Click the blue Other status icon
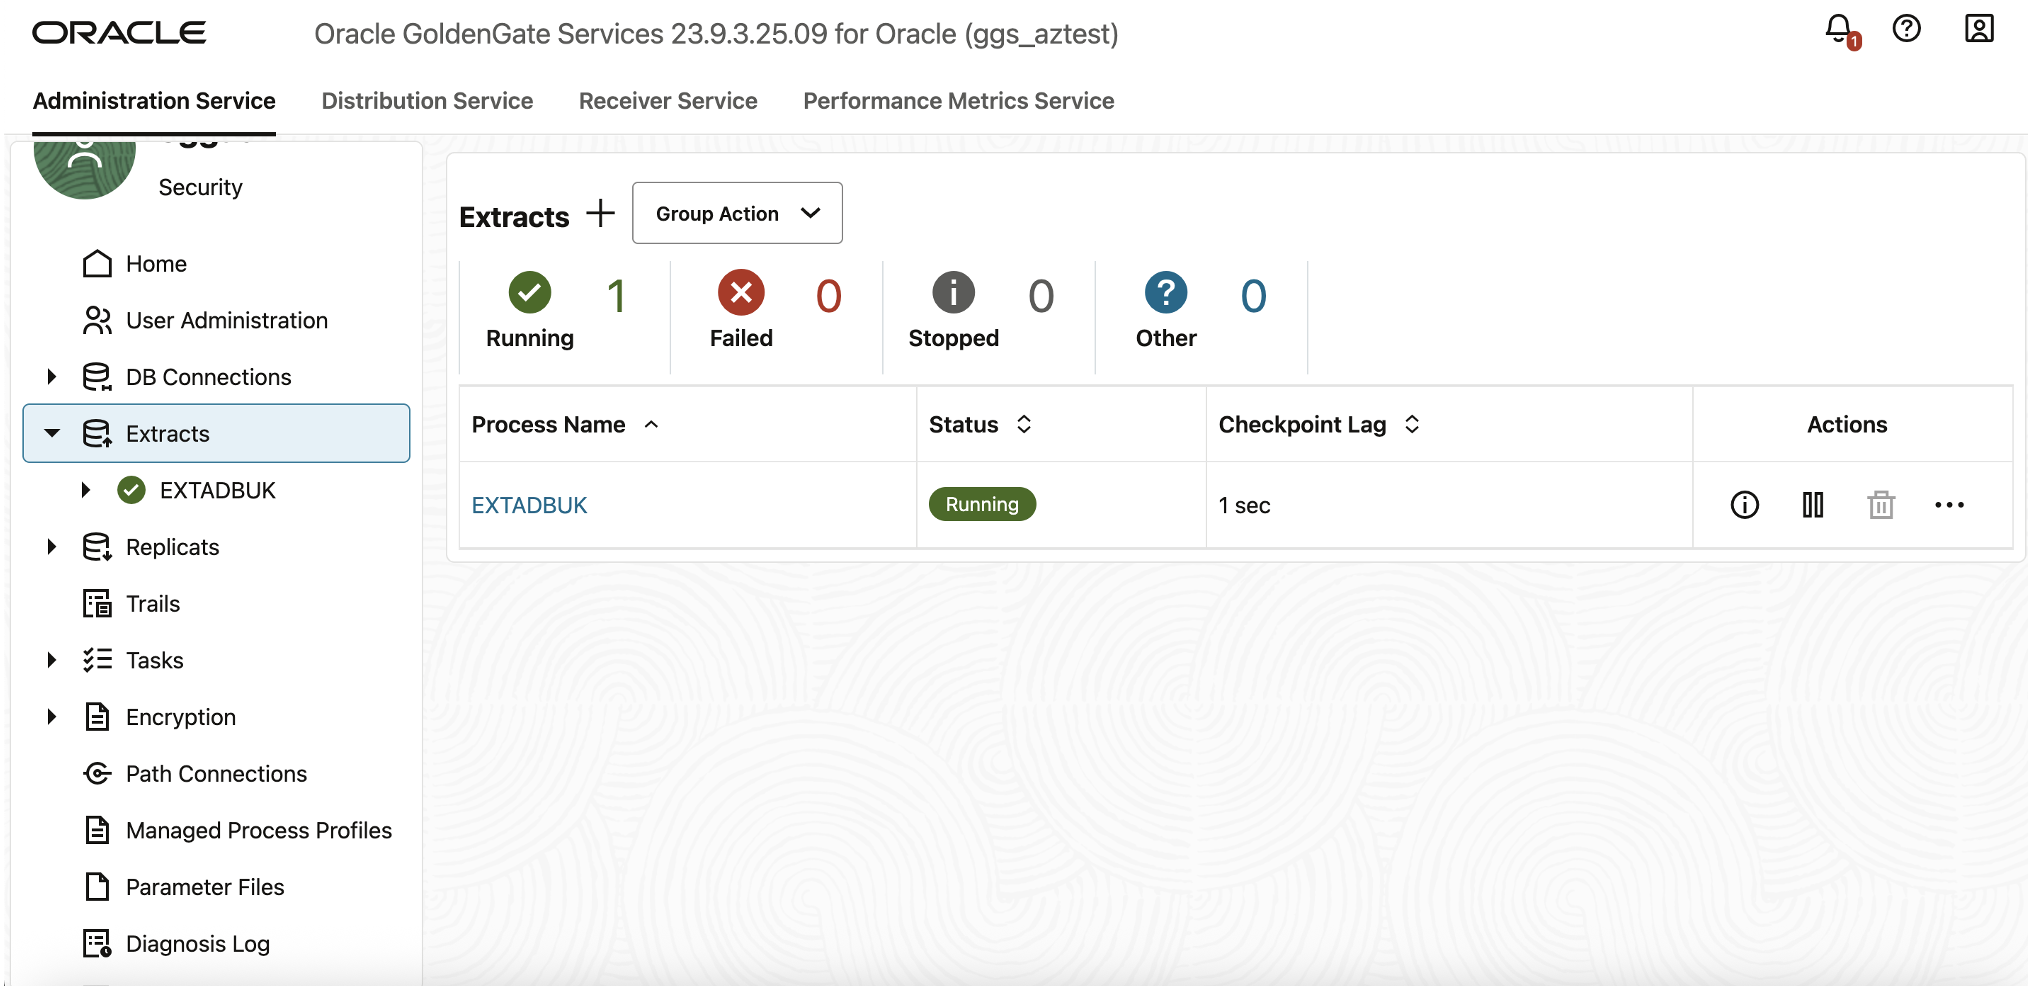This screenshot has width=2028, height=986. tap(1165, 293)
